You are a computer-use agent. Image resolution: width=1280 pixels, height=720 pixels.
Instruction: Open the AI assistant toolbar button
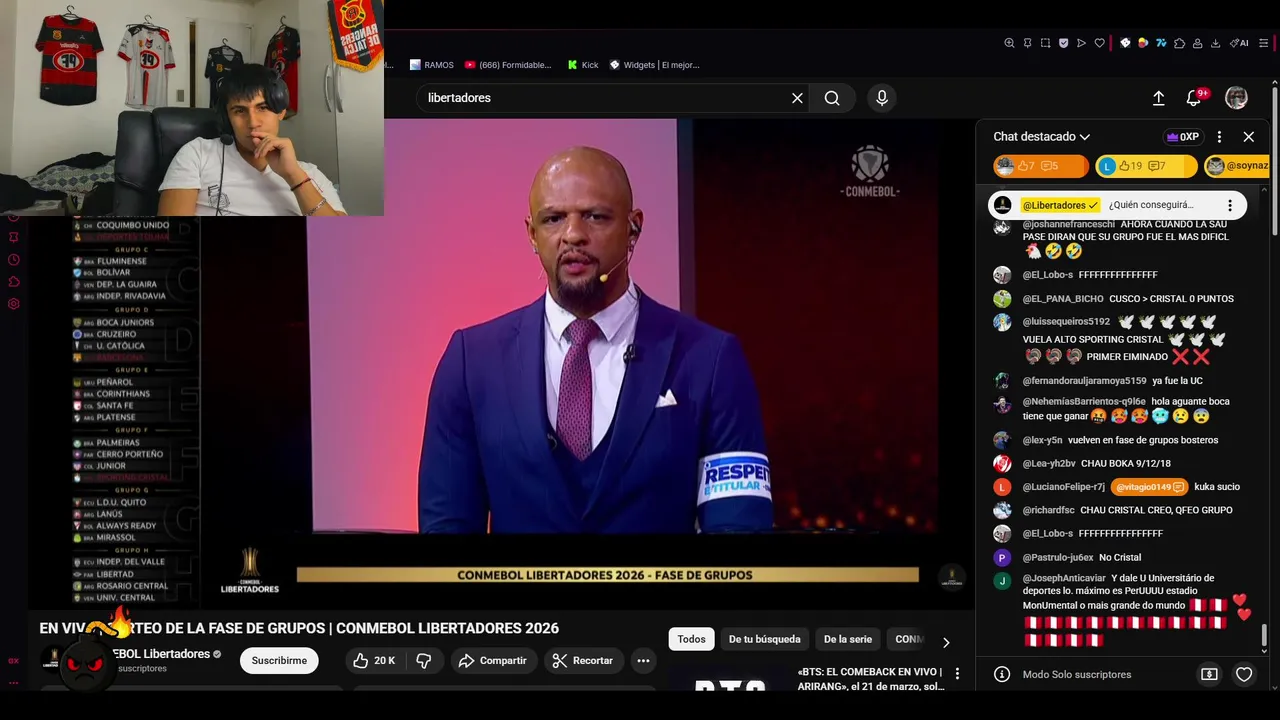pos(1240,43)
